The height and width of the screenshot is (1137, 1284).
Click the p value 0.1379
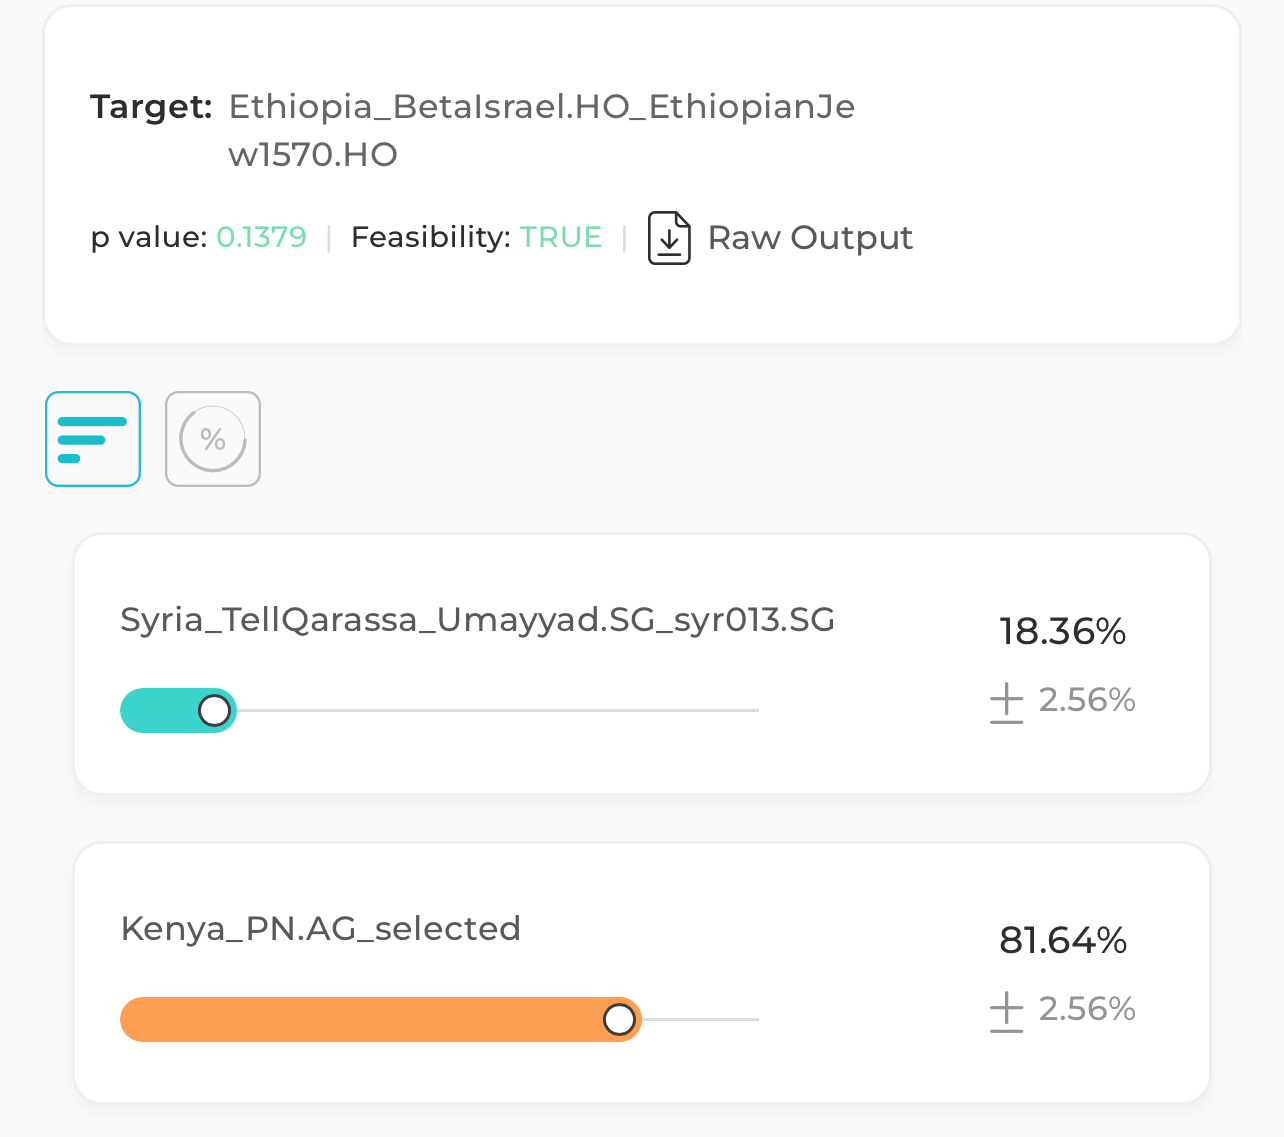[261, 238]
